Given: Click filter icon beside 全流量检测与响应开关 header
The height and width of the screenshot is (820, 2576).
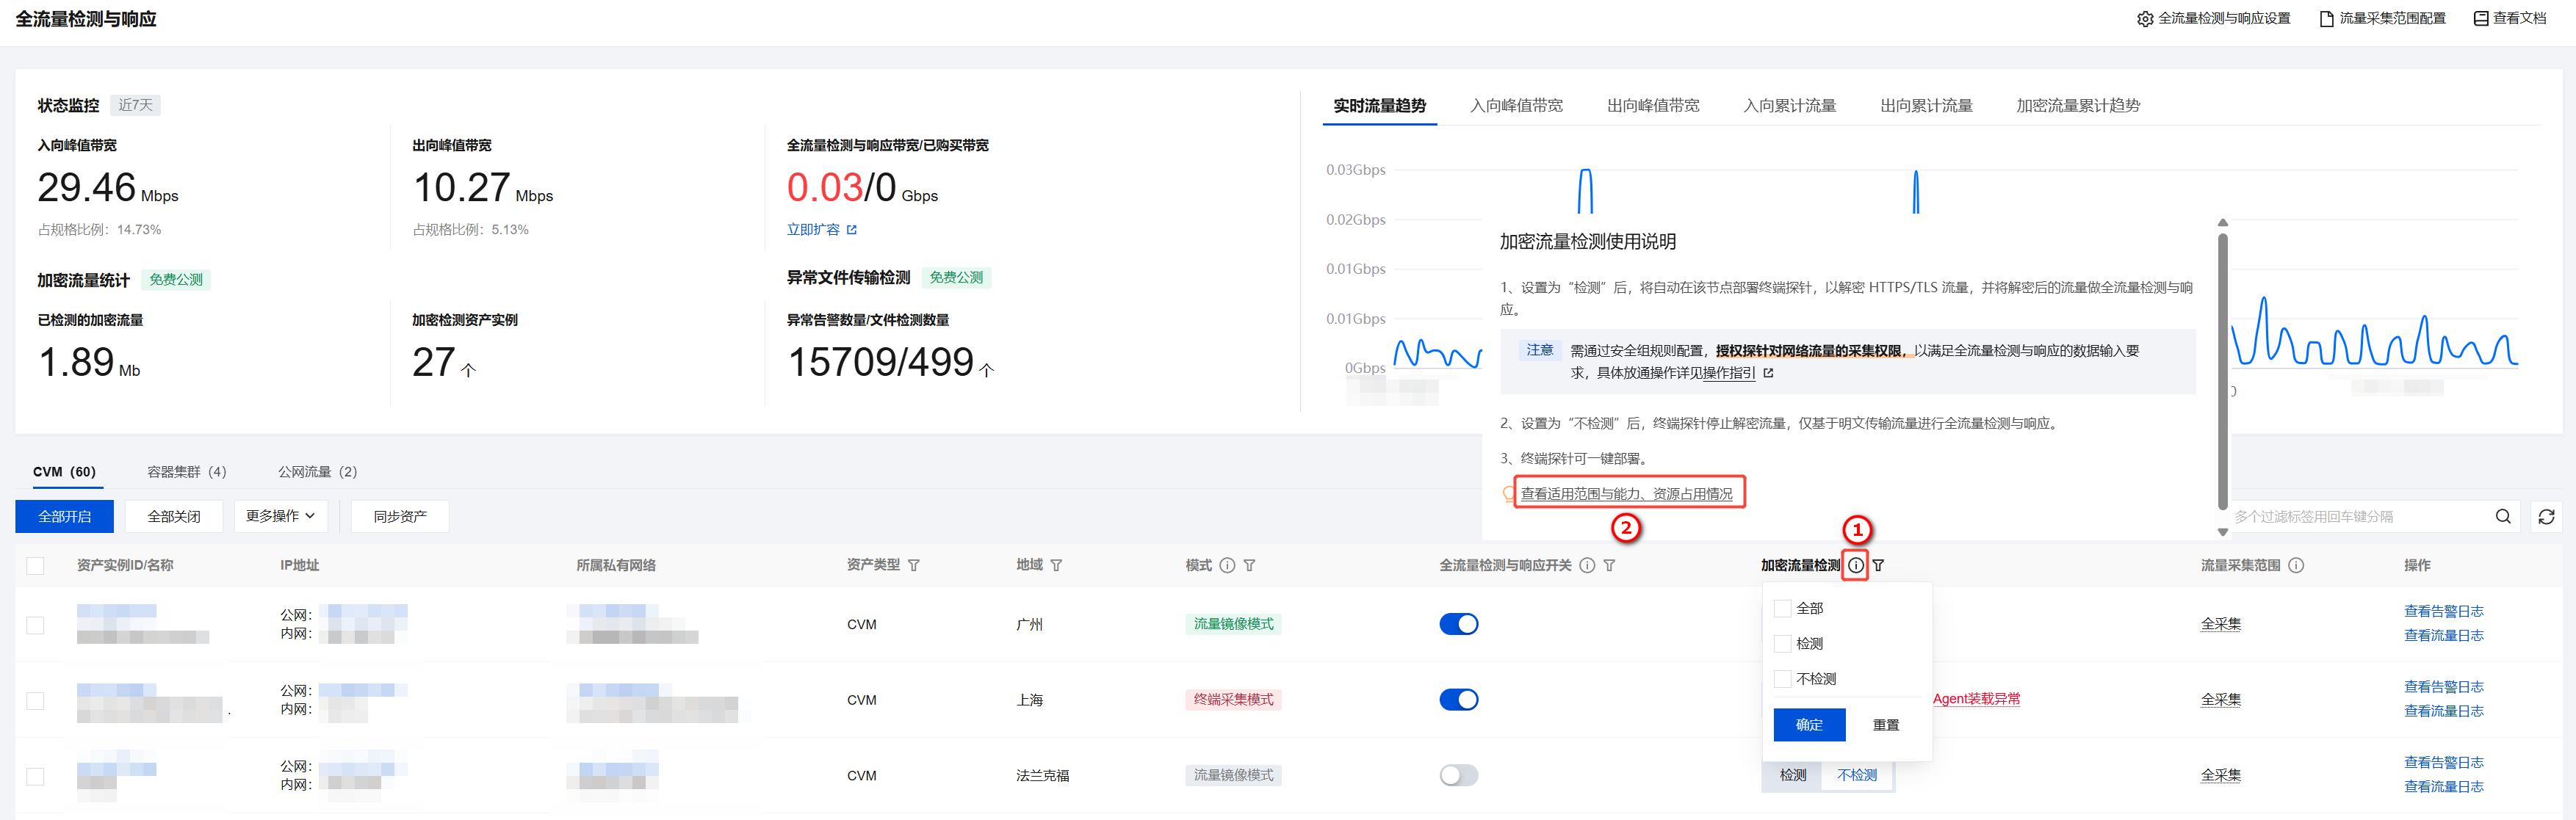Looking at the screenshot, I should point(1609,565).
